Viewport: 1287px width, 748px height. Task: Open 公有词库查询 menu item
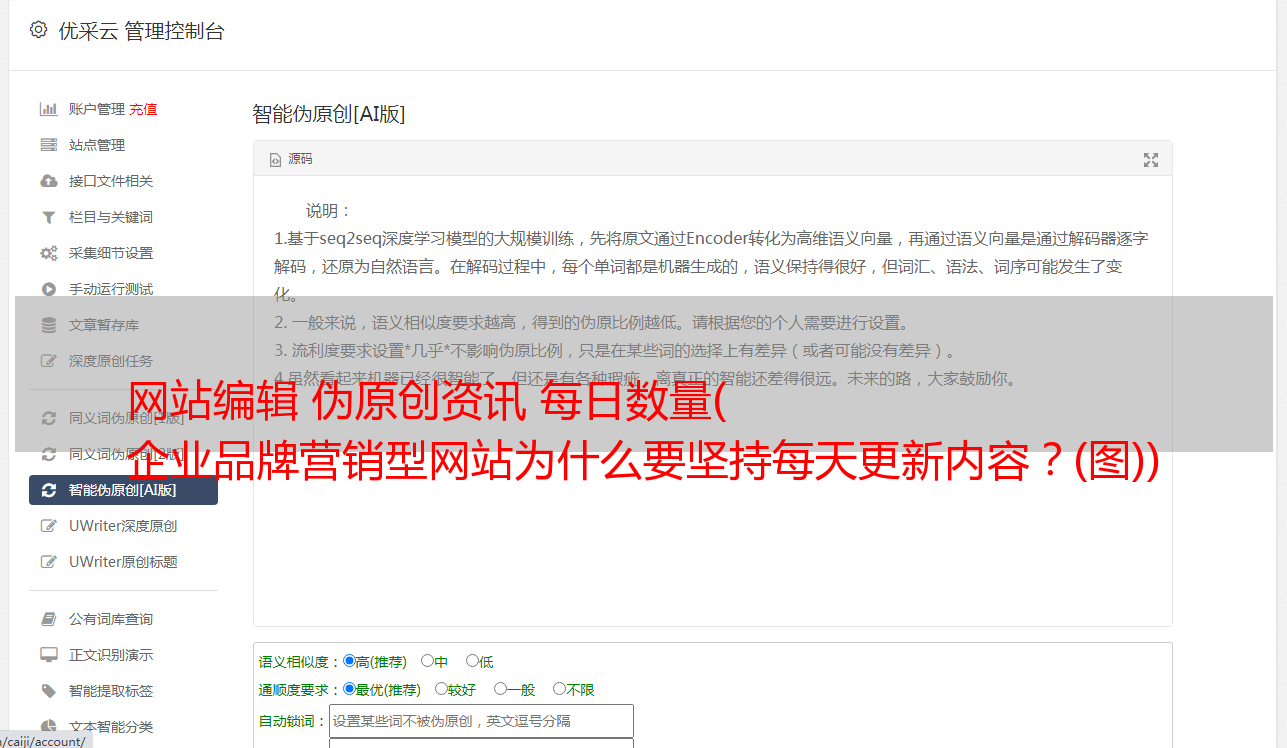tap(111, 619)
